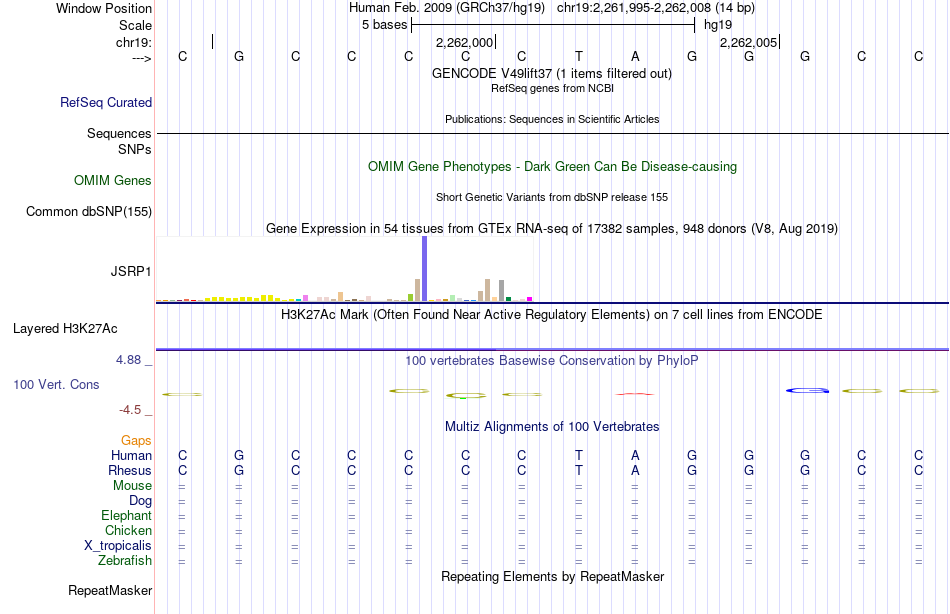Open 'Short Genetic Variants from dbSNP release 155'
Screen dimensions: 950x614
click(x=552, y=197)
